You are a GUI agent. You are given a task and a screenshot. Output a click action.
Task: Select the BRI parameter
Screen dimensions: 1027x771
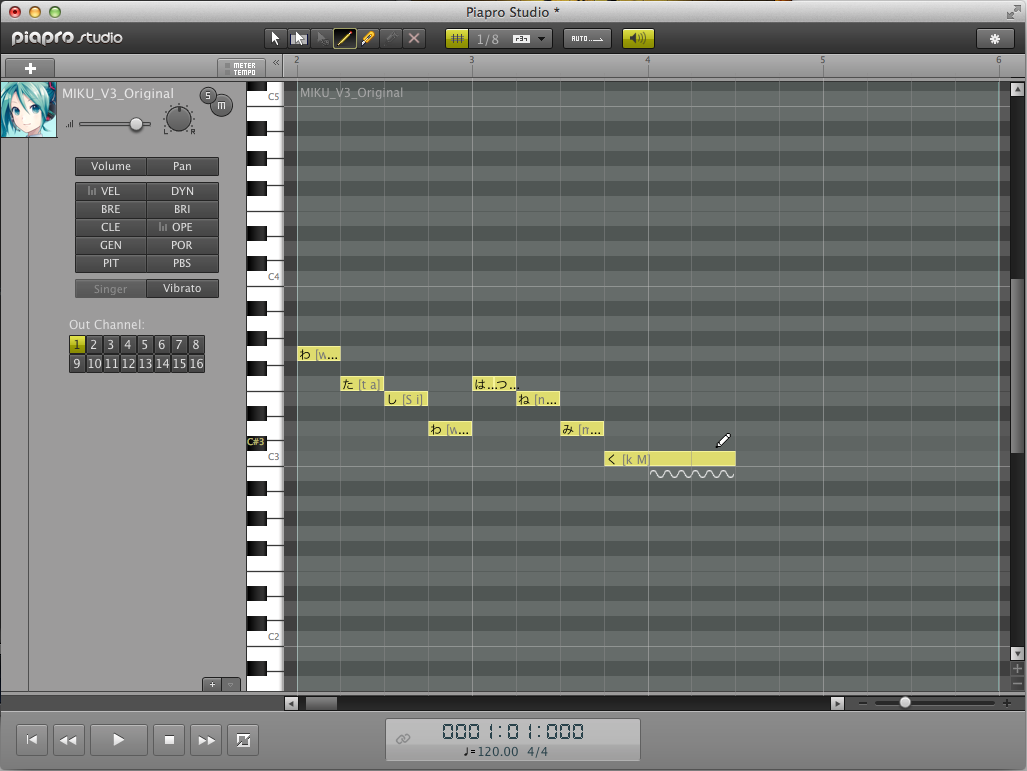point(182,209)
